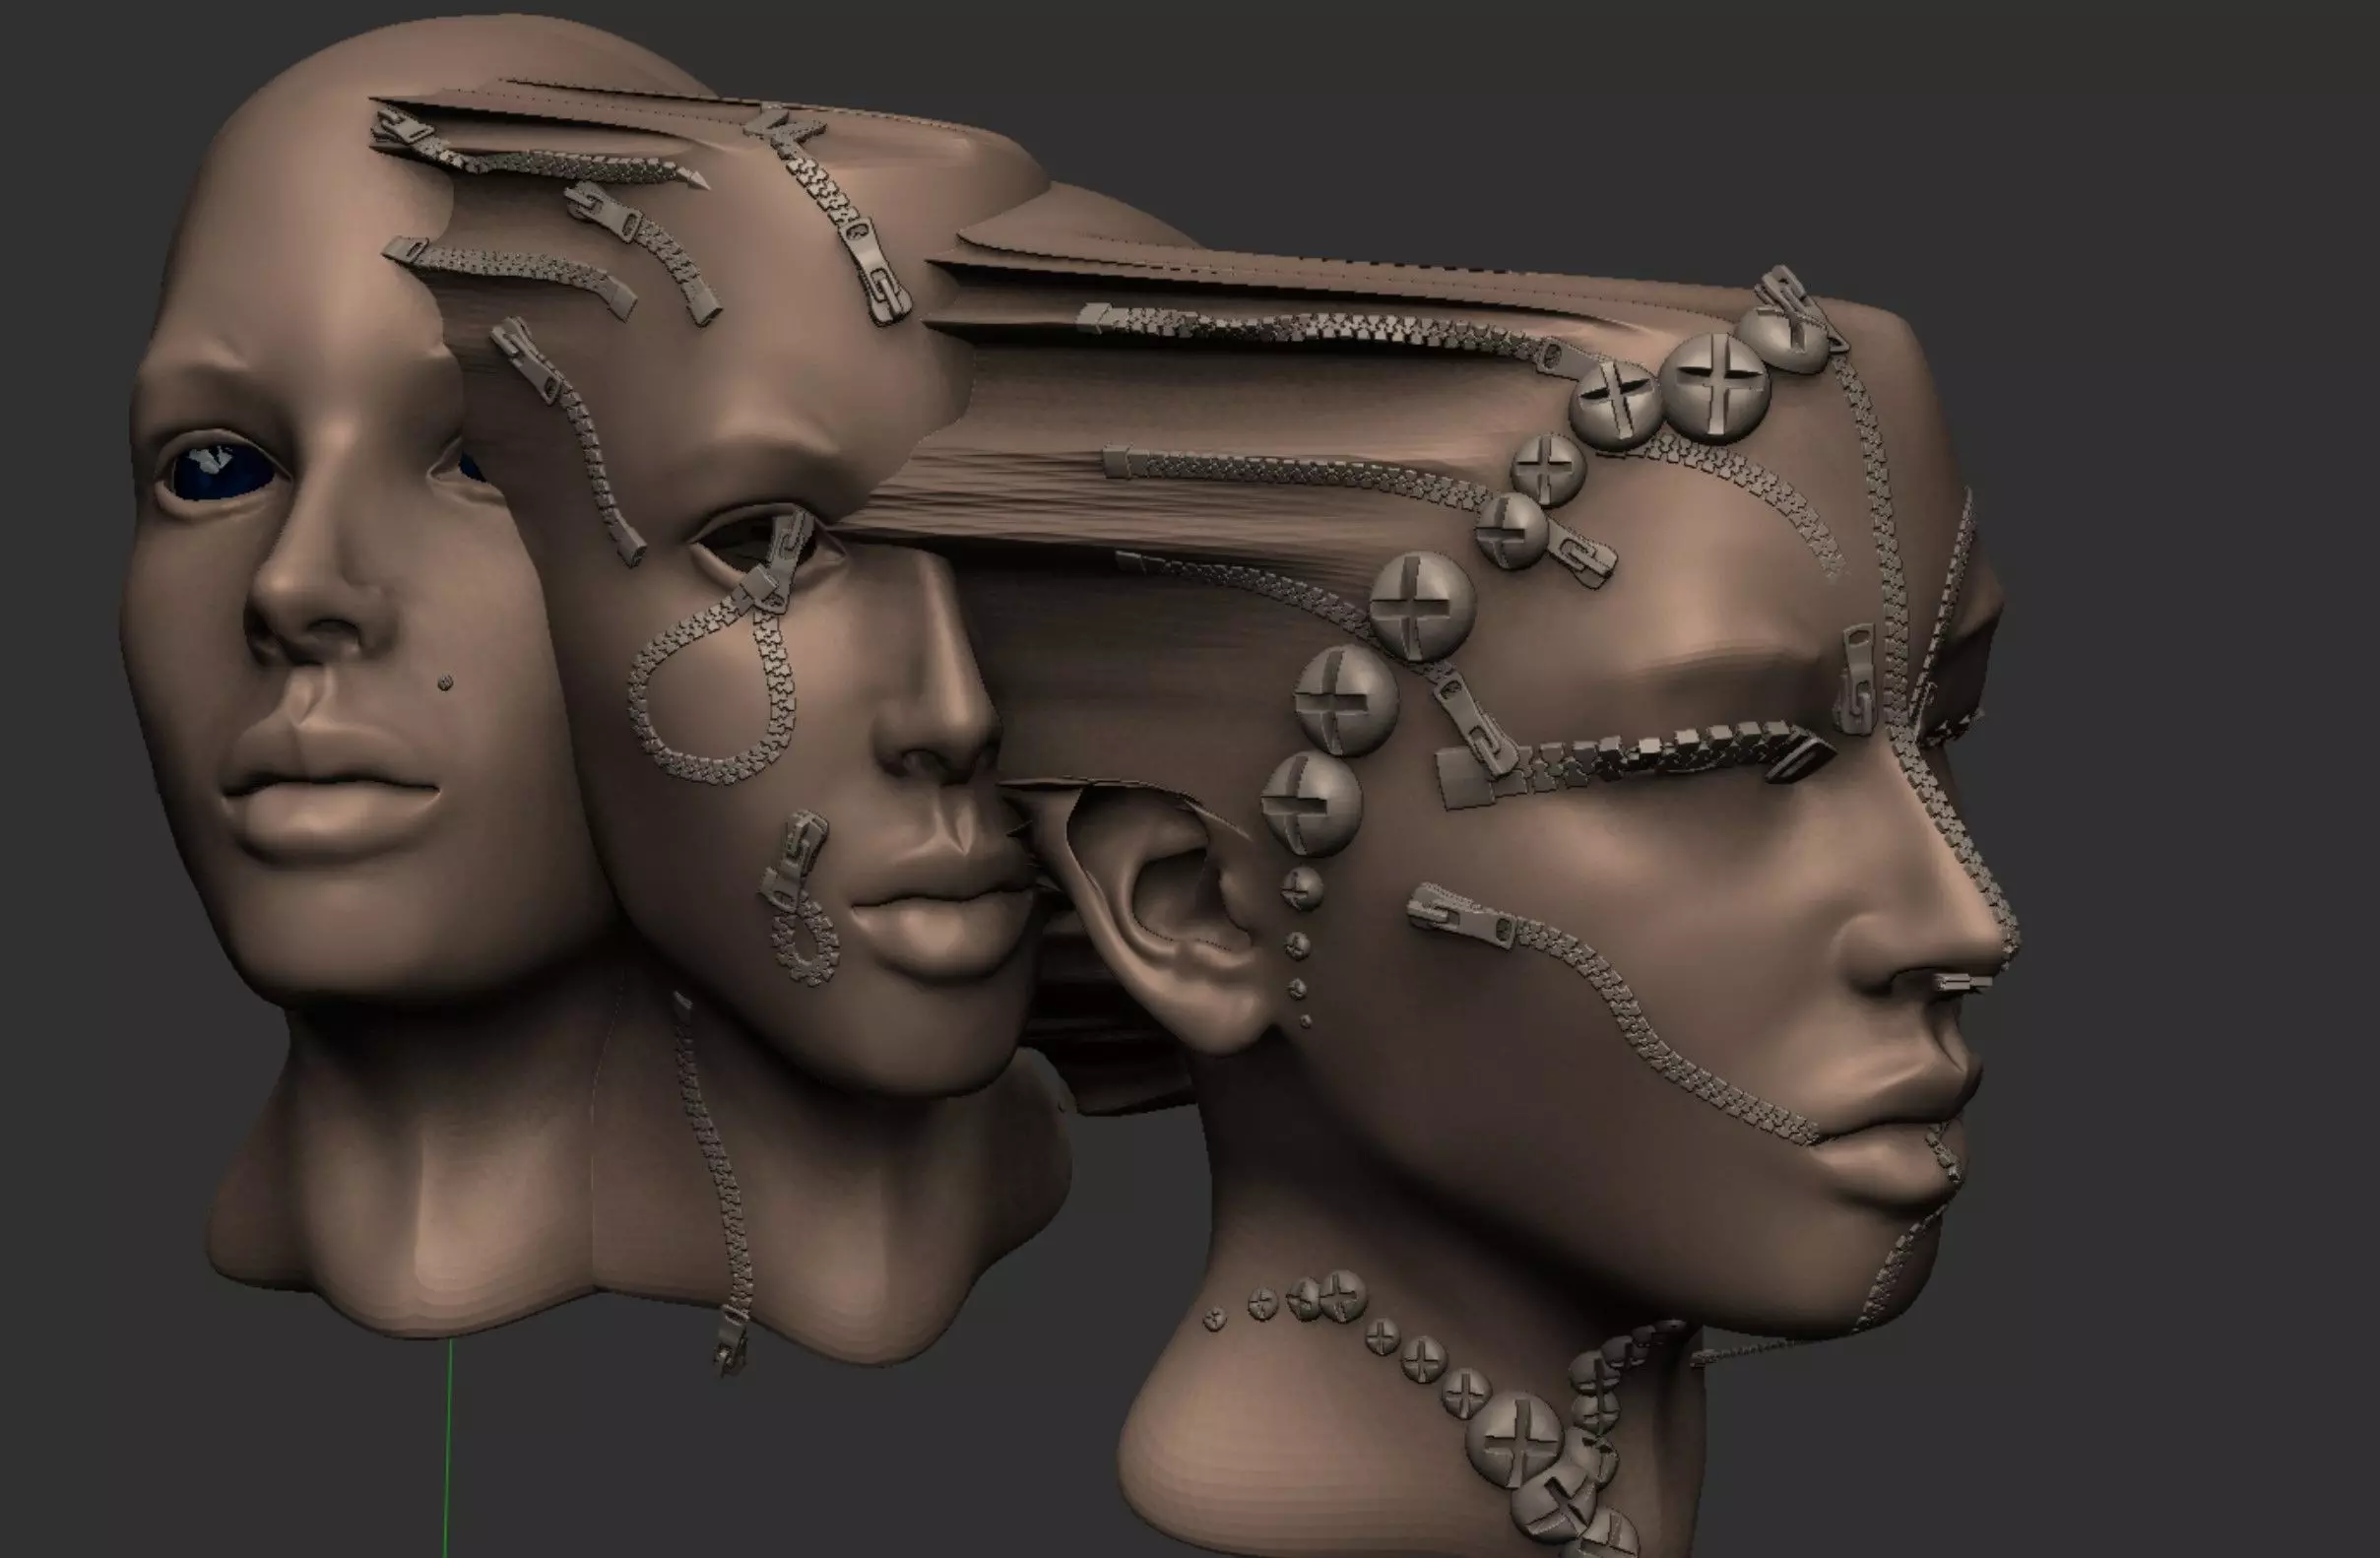
Task: Click the zipper pull hanging below left neck
Action: point(731,1342)
